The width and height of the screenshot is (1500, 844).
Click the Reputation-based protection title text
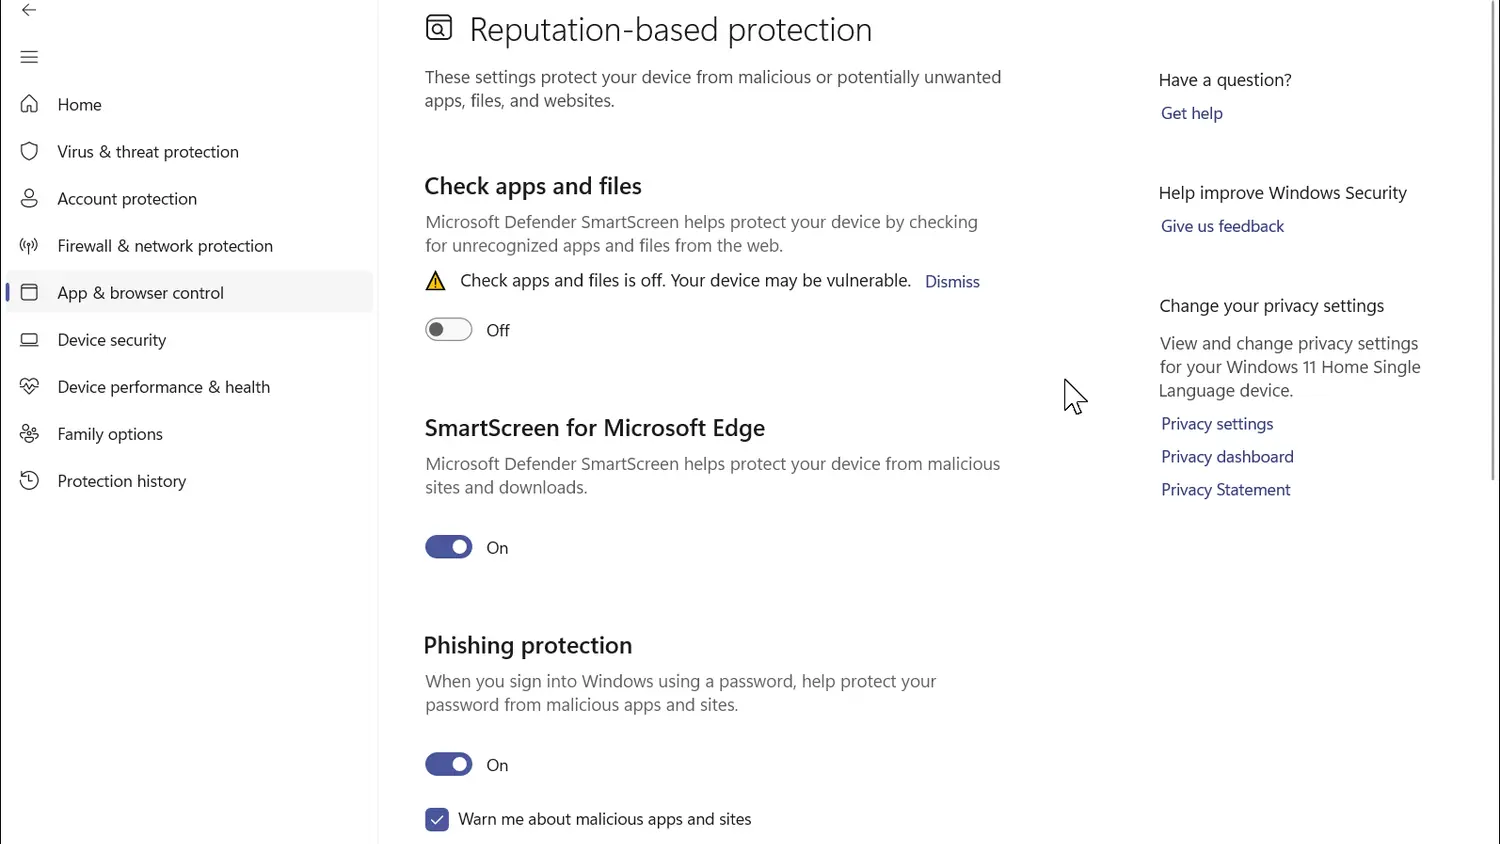coord(671,30)
